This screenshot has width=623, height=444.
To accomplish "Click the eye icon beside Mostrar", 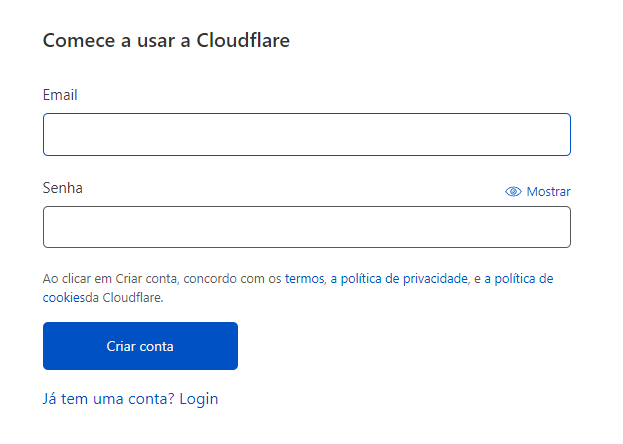I will (513, 192).
